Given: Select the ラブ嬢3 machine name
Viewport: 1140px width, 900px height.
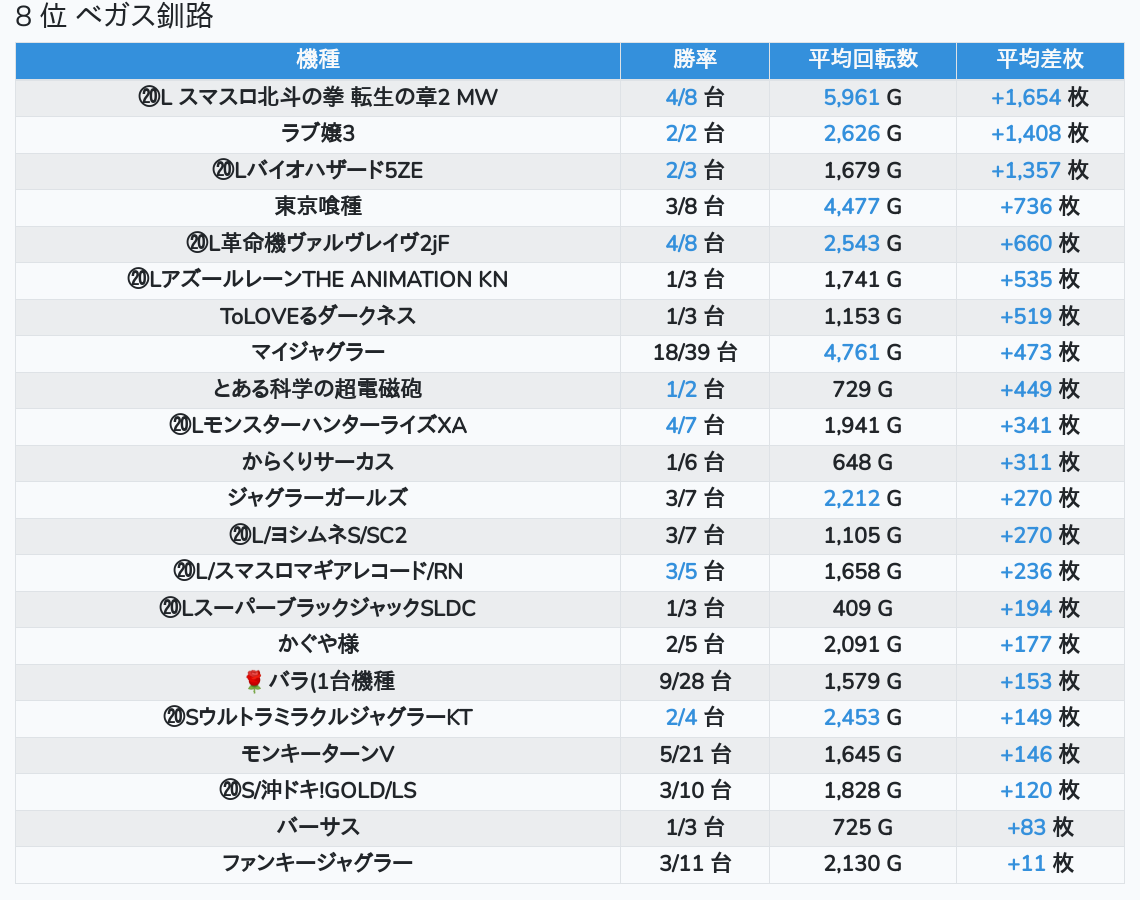Looking at the screenshot, I should (318, 134).
